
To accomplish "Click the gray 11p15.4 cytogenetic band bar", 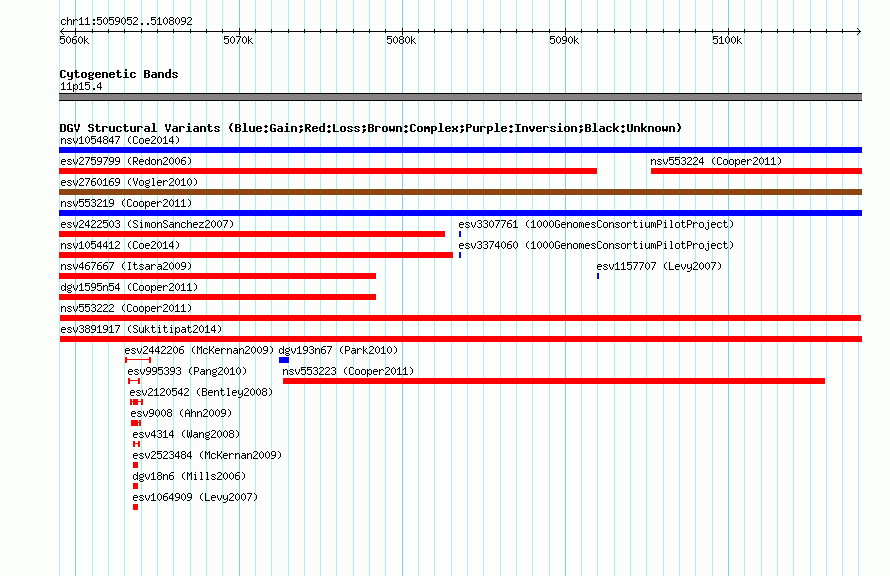I will tap(460, 97).
